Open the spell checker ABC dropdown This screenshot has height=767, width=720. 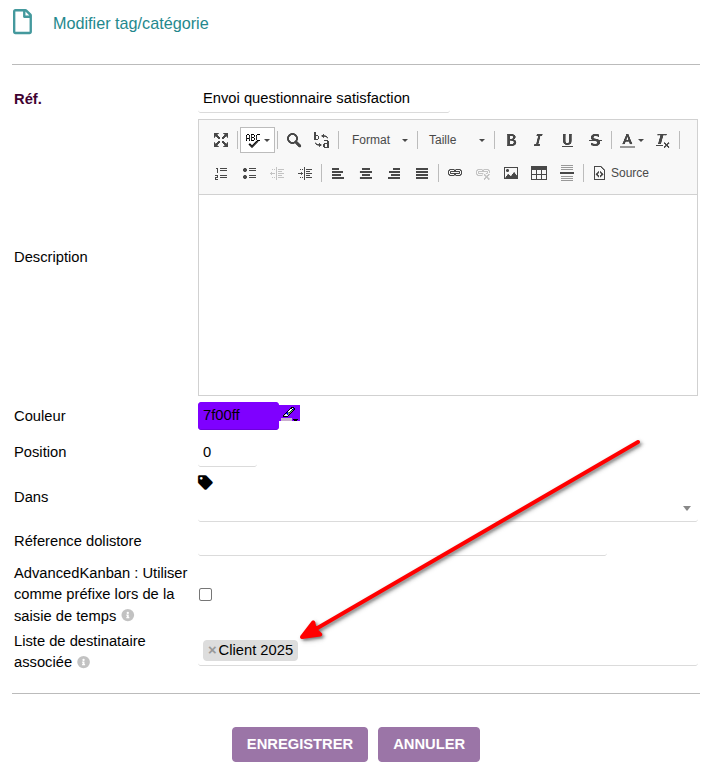[257, 140]
